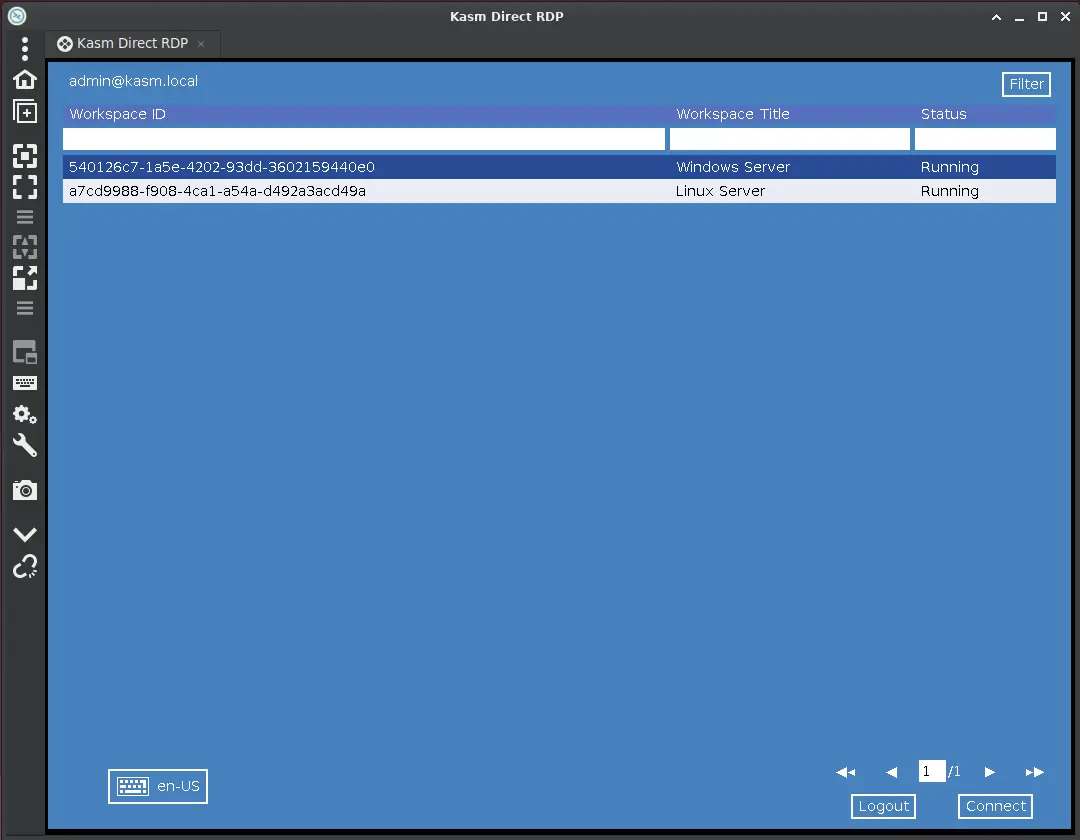
Task: Click the new connection plus icon
Action: [x=25, y=111]
